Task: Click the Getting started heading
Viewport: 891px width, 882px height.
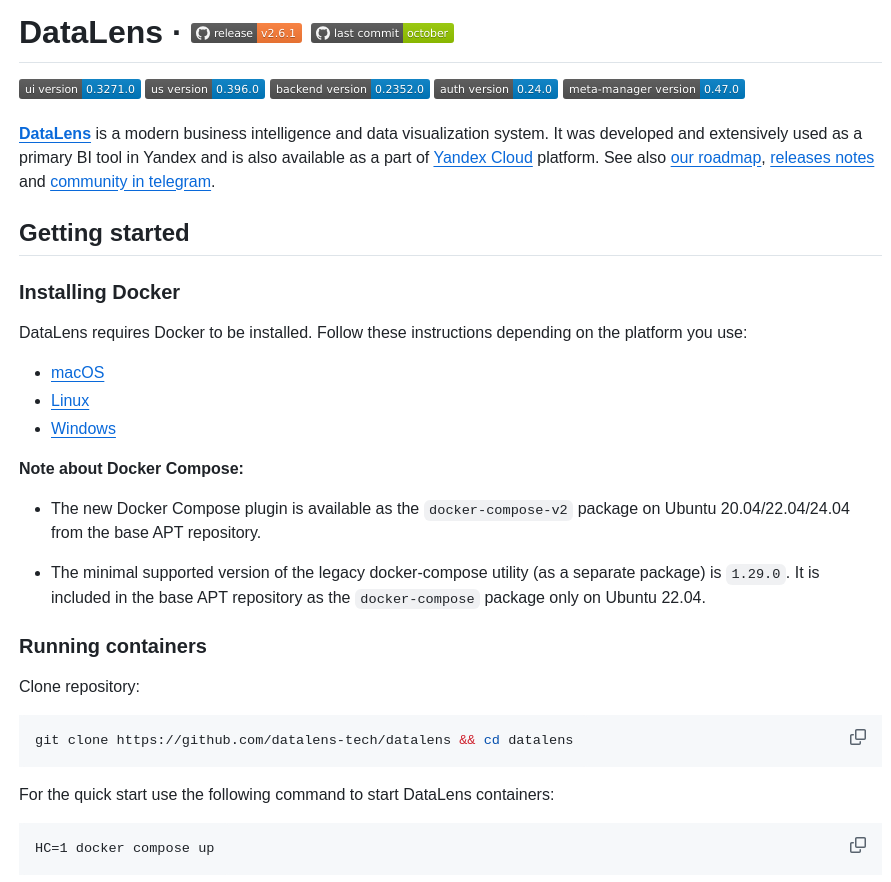Action: click(103, 232)
